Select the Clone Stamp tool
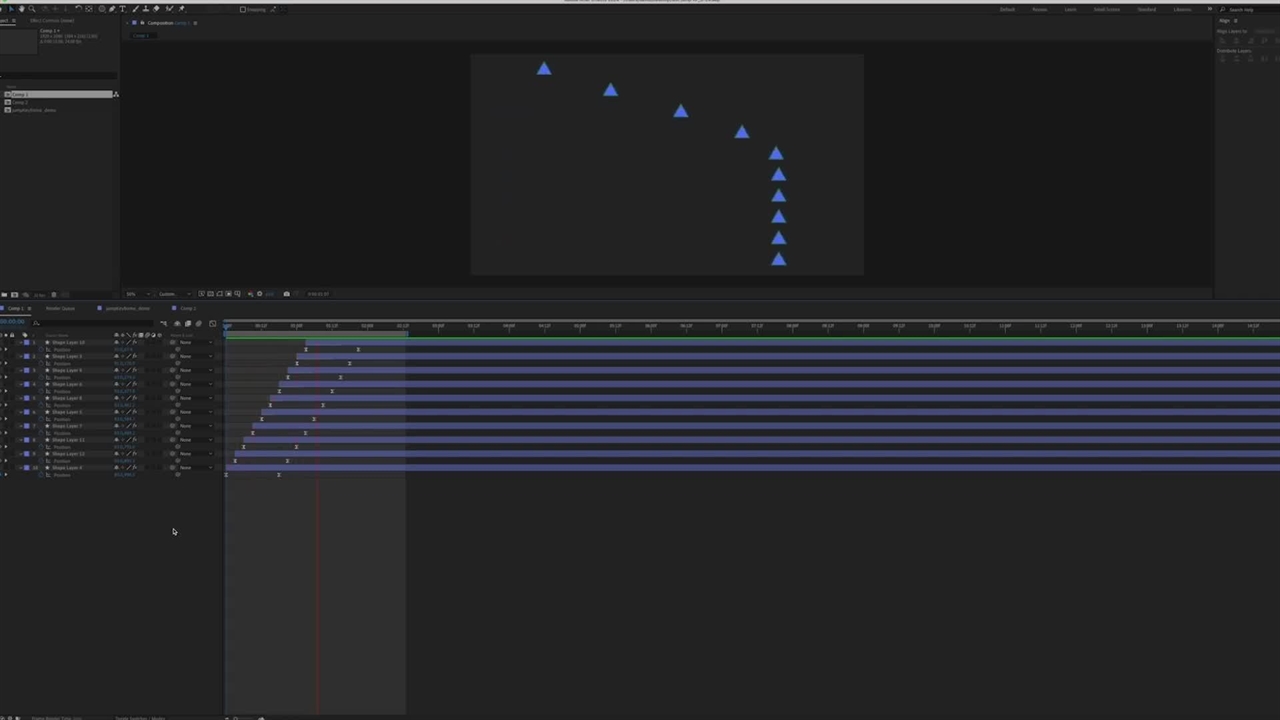The width and height of the screenshot is (1280, 720). click(x=146, y=9)
